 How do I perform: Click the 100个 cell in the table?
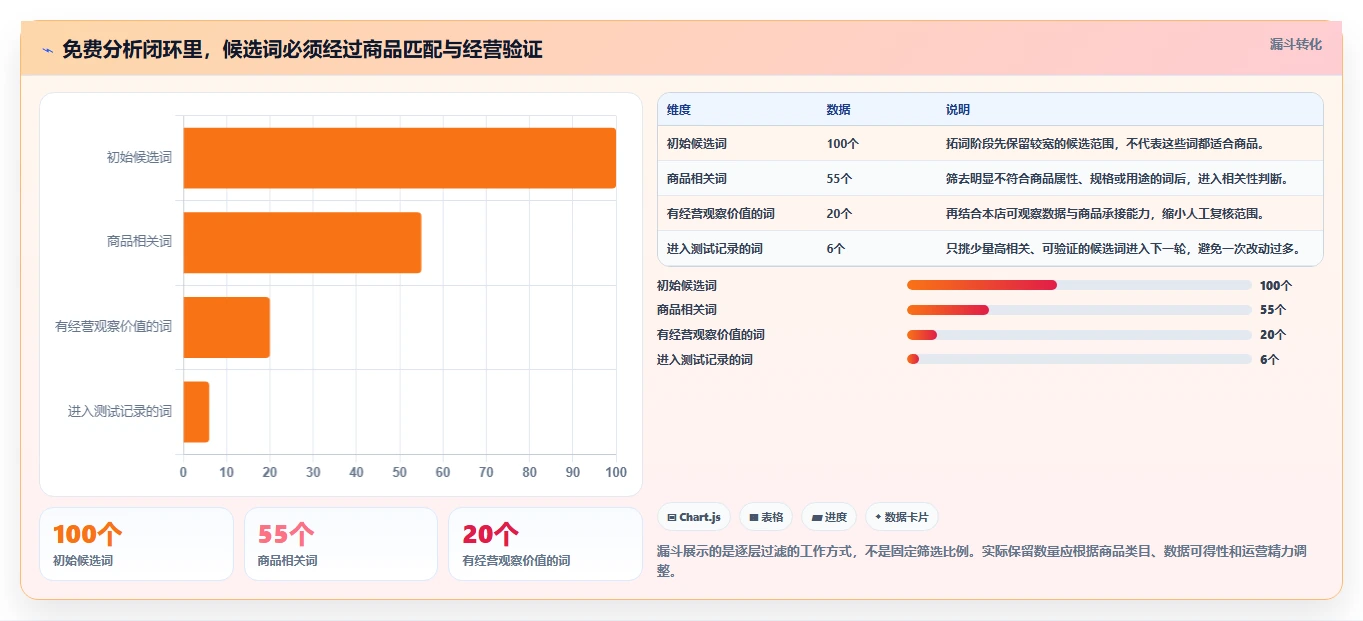click(843, 144)
